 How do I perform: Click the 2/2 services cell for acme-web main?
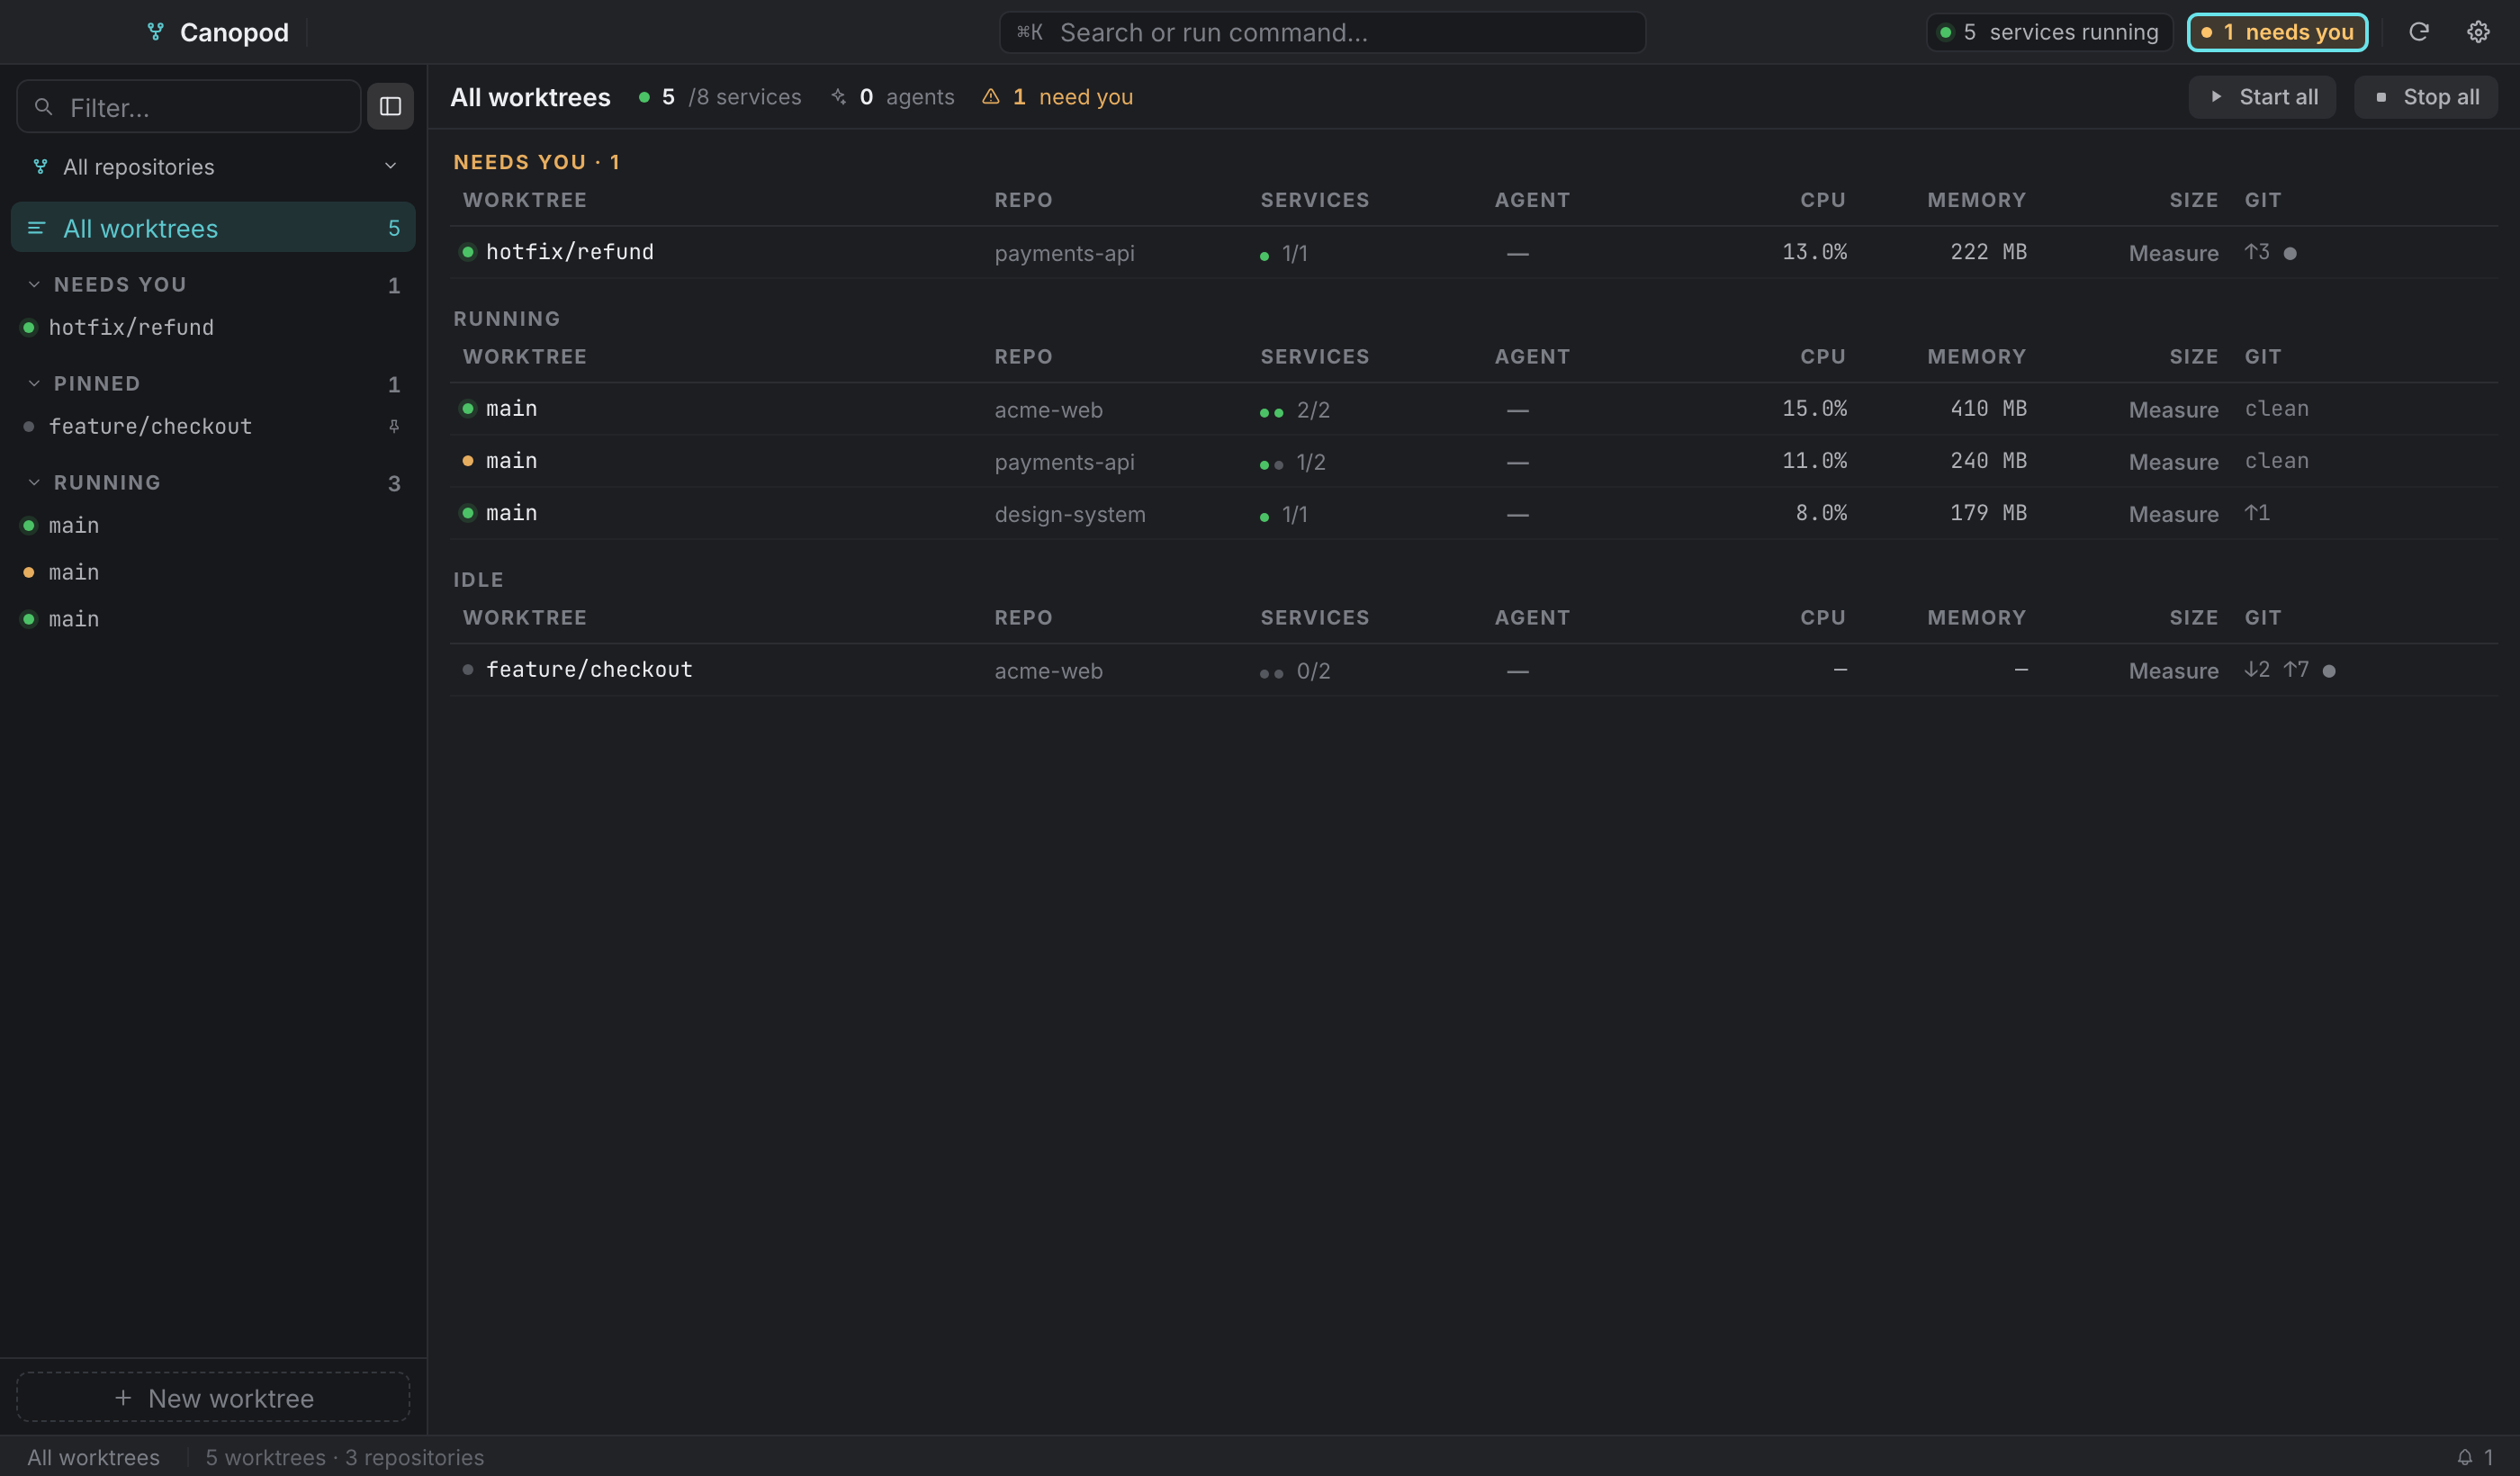[1294, 410]
